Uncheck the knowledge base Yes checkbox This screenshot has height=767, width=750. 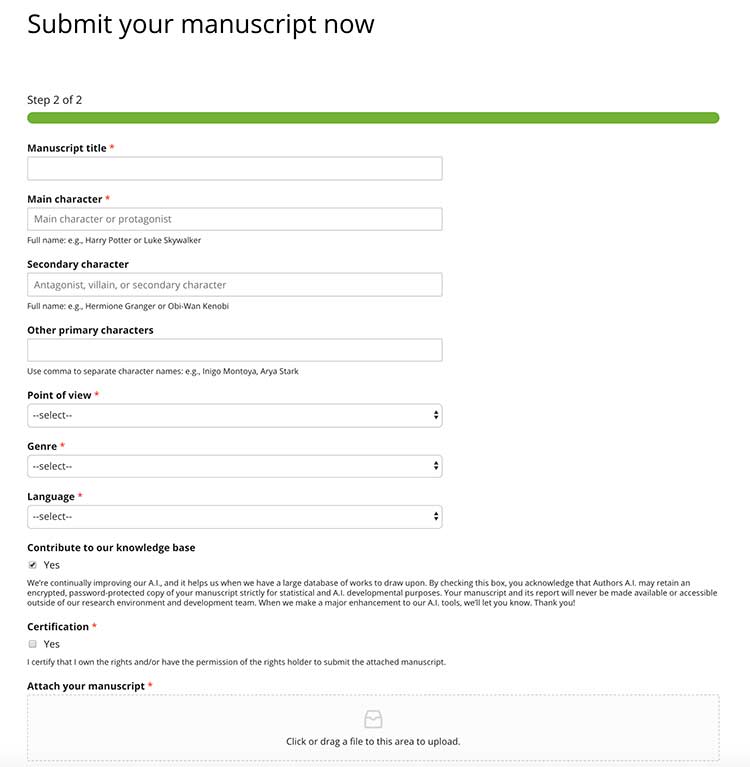point(33,565)
